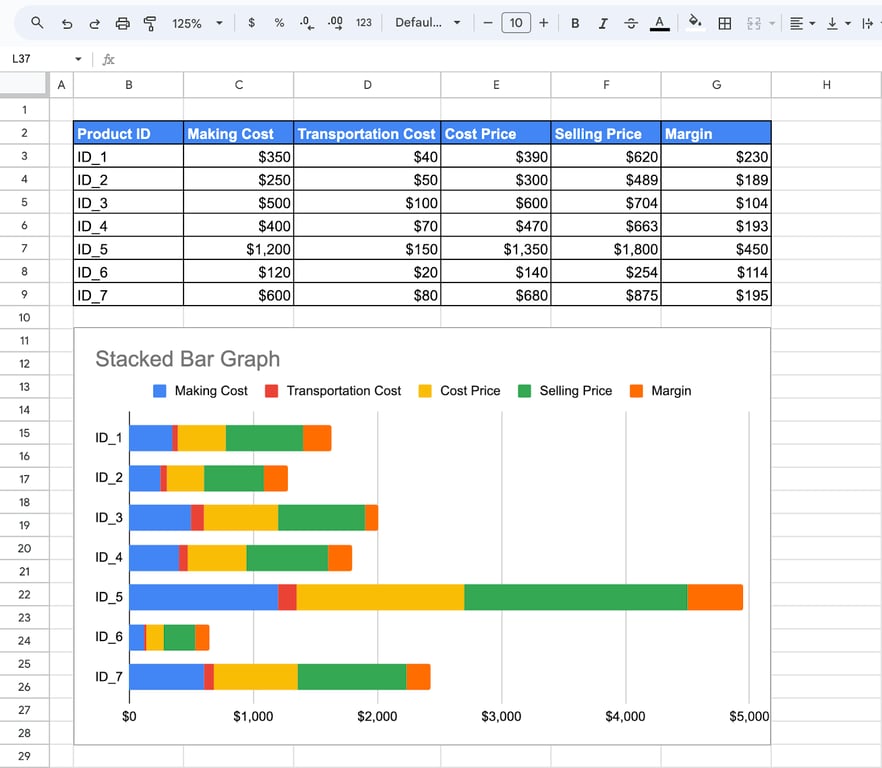Viewport: 882px width, 768px height.
Task: Select the $680 cost price cell
Action: click(496, 295)
